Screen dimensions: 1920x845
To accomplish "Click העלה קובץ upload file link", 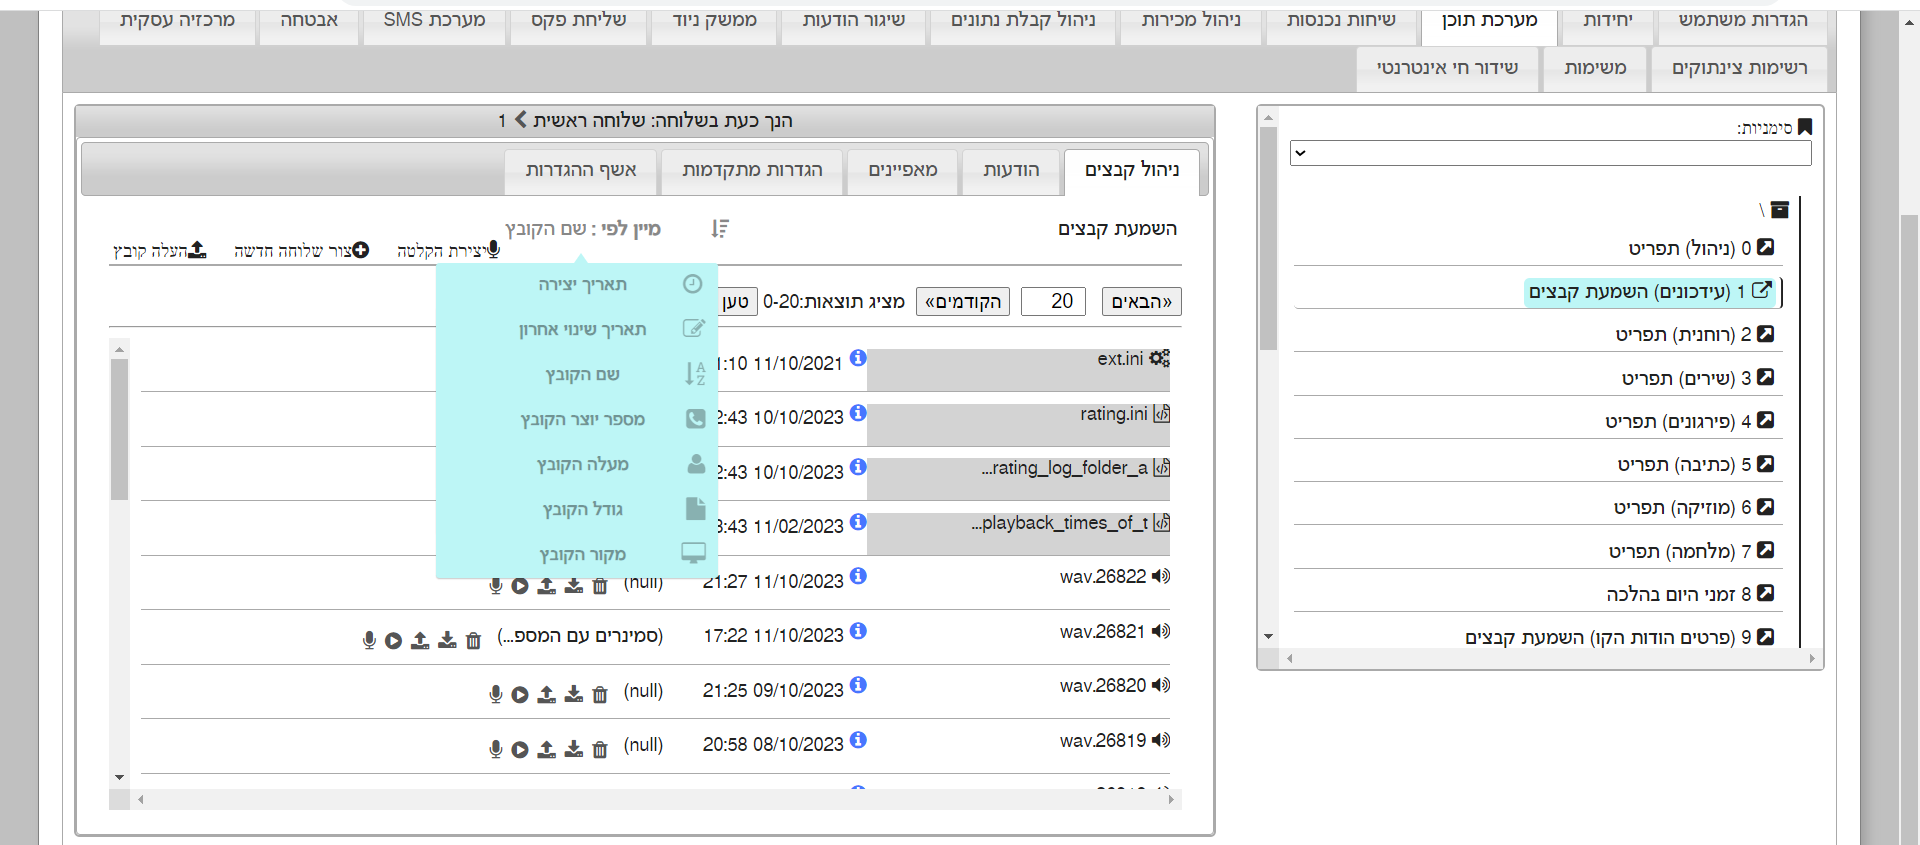I will tap(160, 250).
